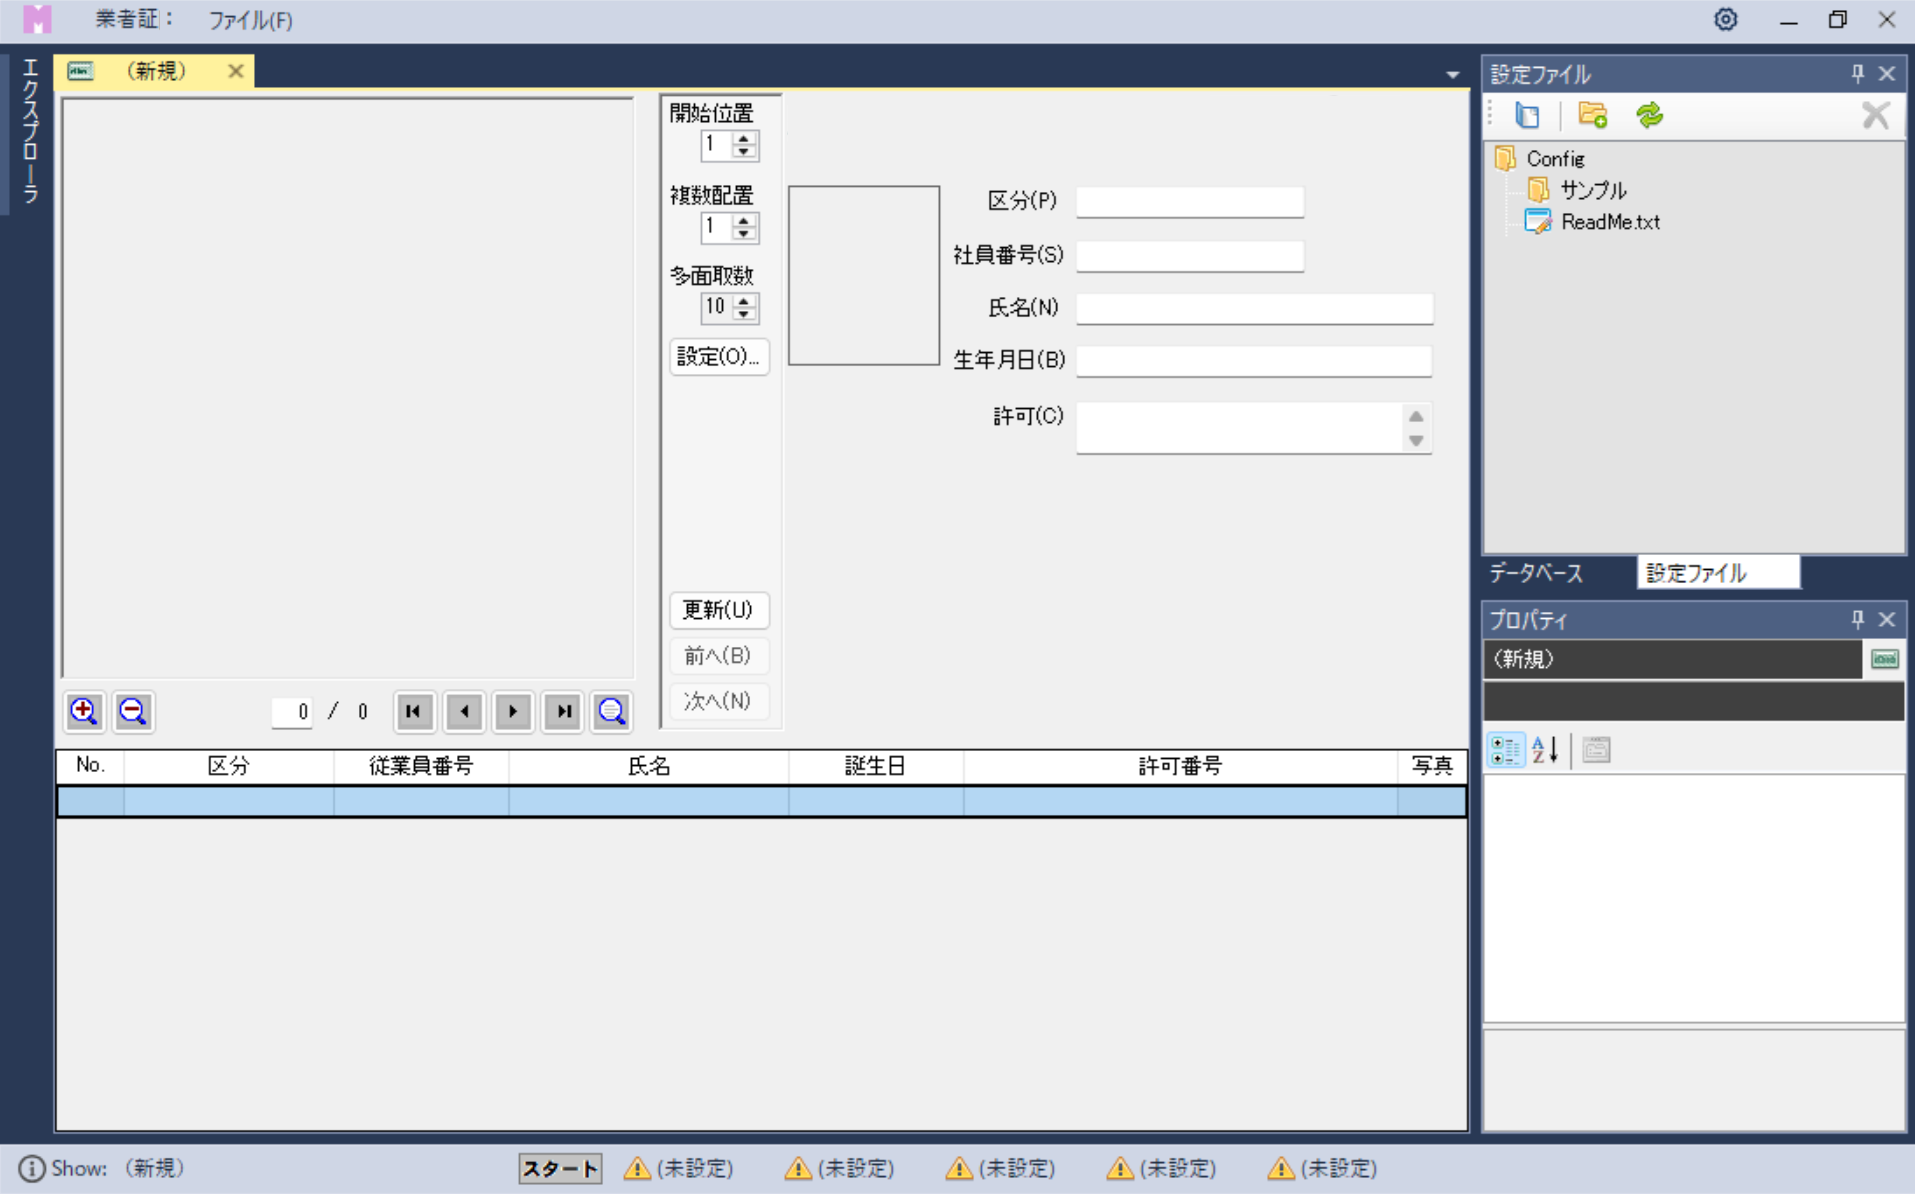Close the プロパティ panel
Screen dimensions: 1915x1194
[1887, 620]
